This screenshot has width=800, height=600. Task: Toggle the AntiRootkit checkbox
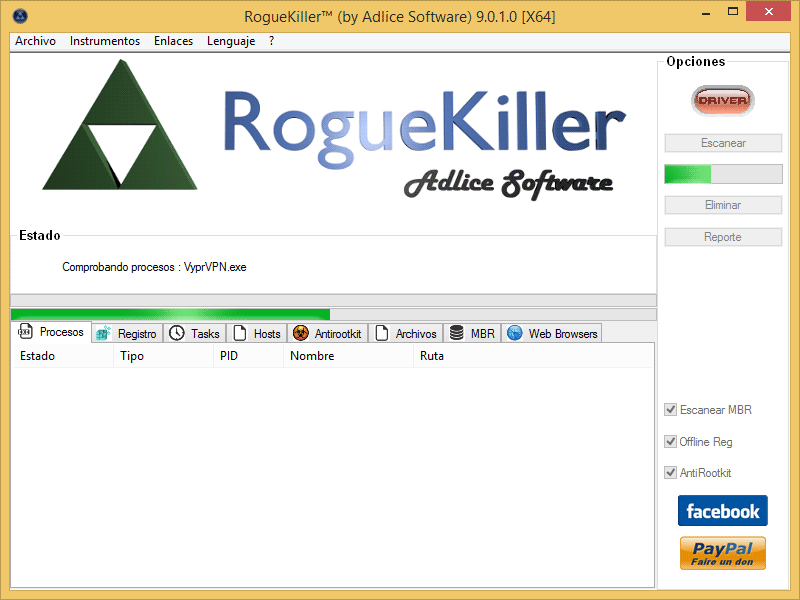[x=670, y=473]
